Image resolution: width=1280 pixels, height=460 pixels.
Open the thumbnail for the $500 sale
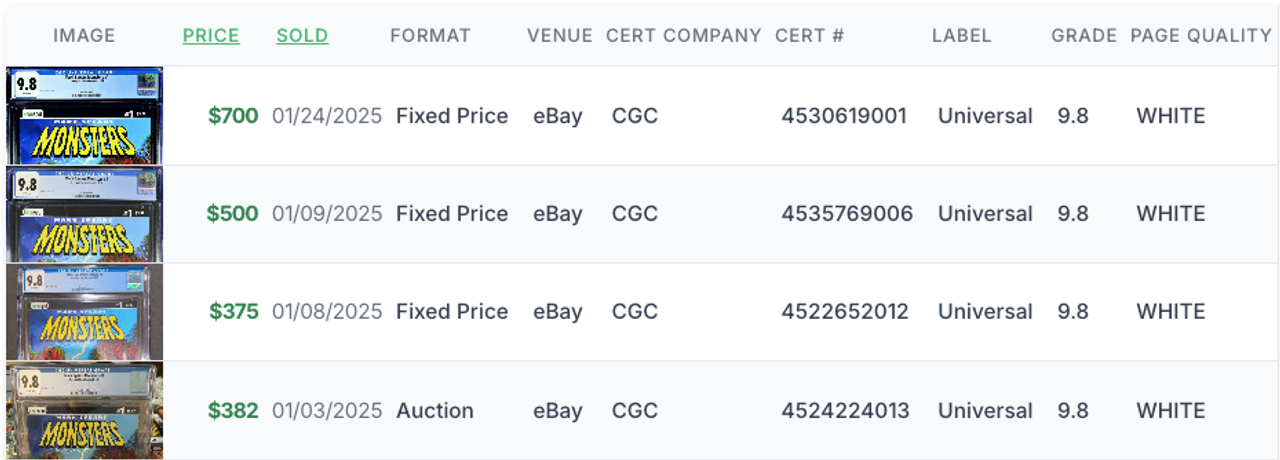(x=84, y=214)
